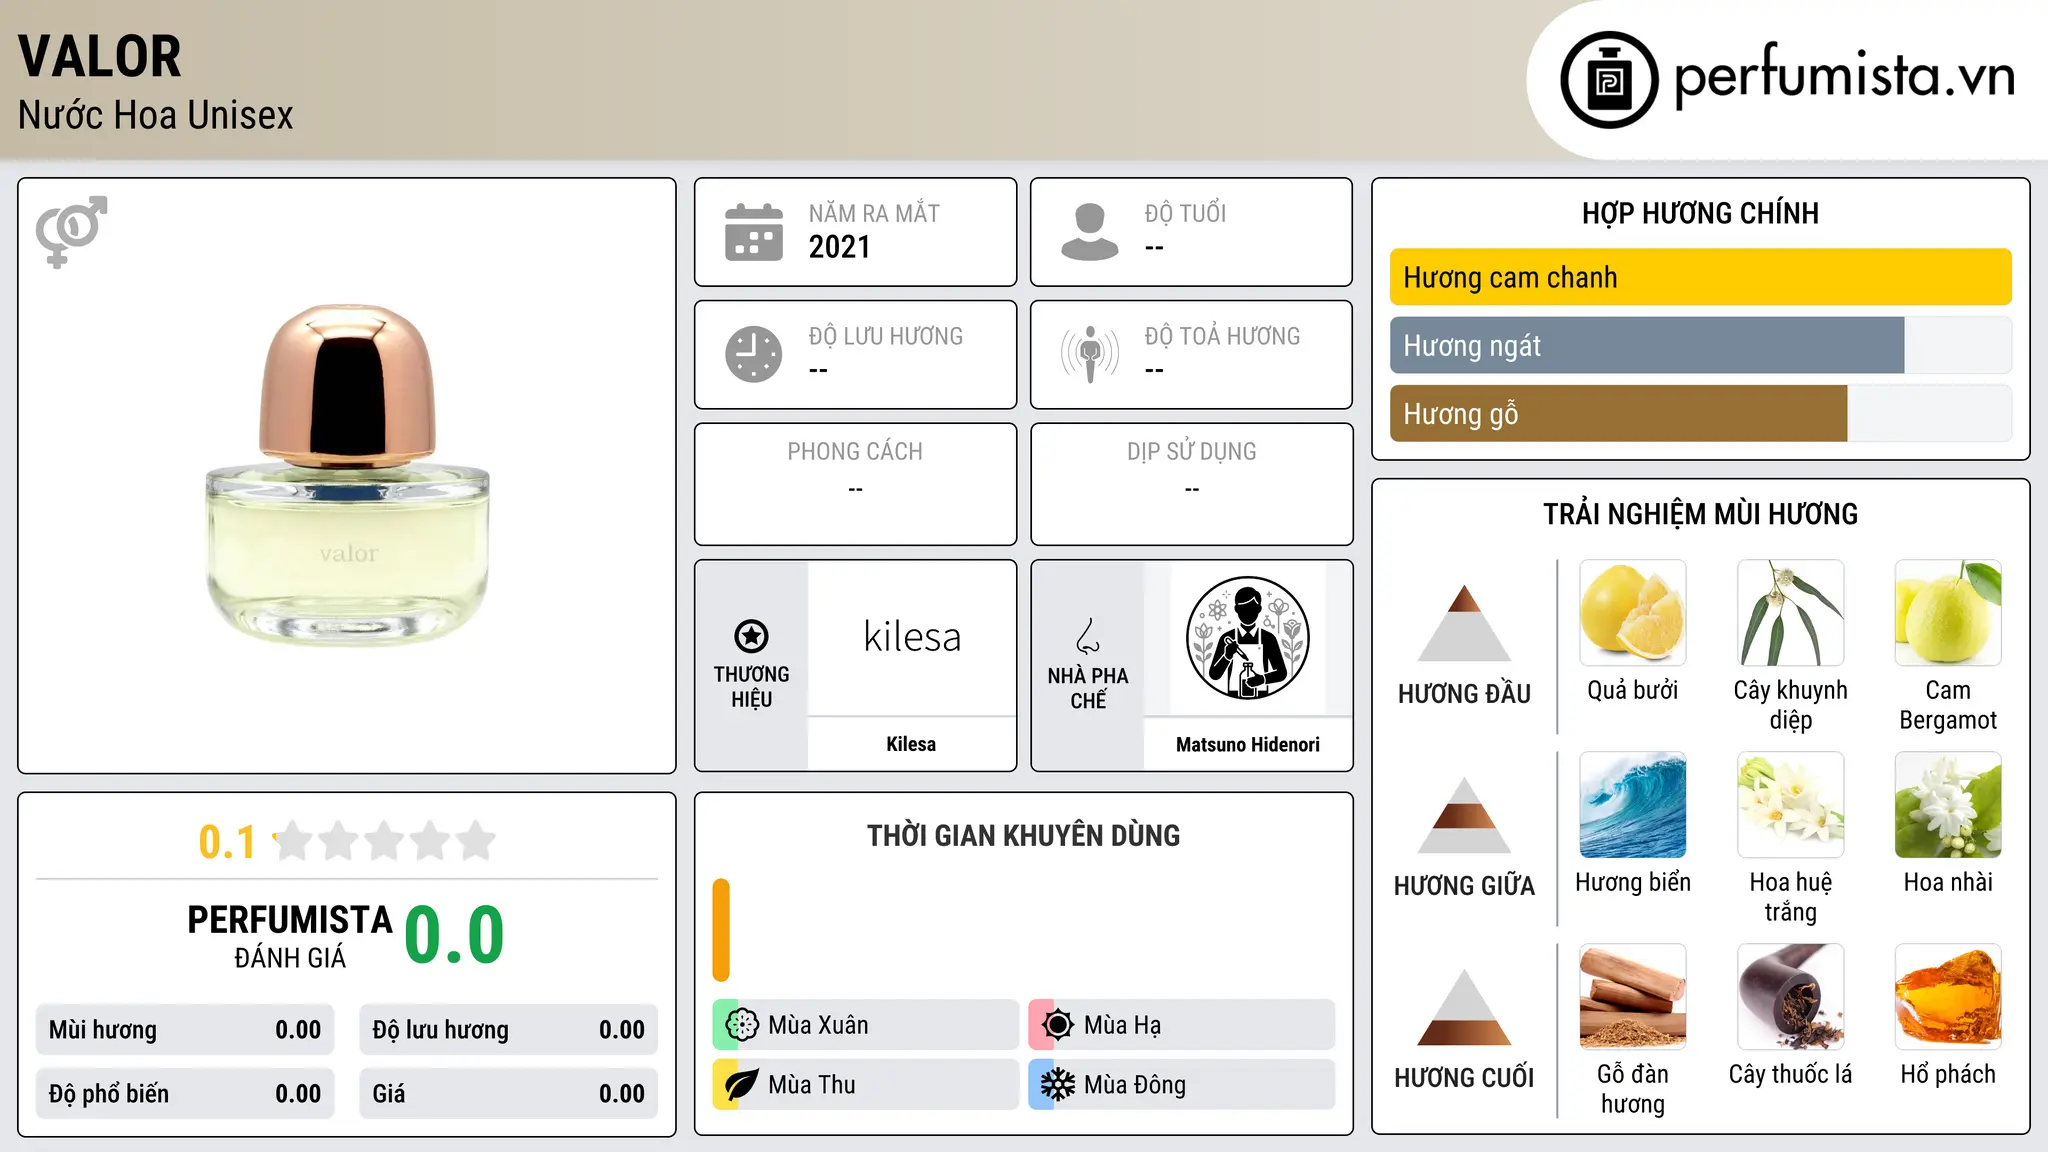Click the sillage radiating person icon
This screenshot has width=2048, height=1152.
click(1090, 354)
